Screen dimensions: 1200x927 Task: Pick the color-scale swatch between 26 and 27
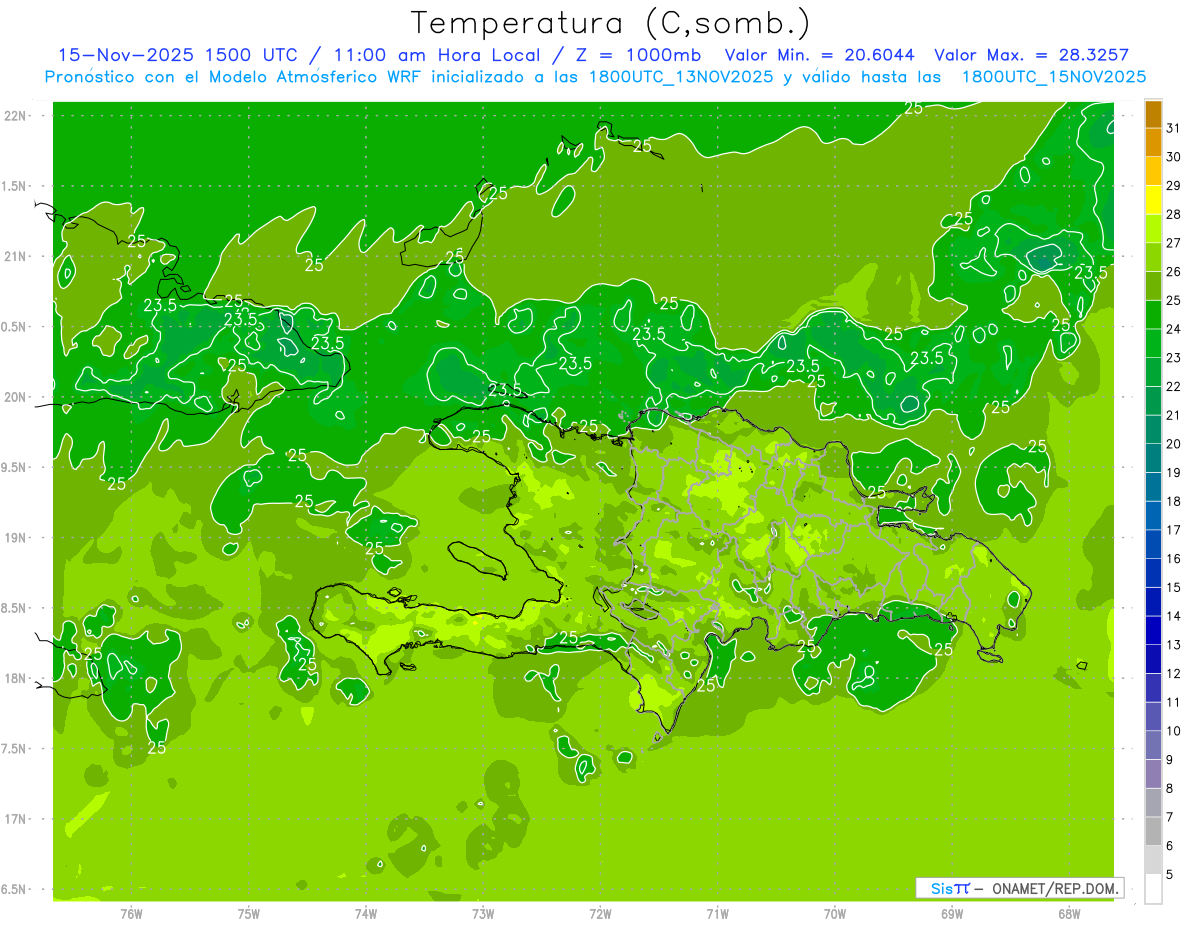[x=1153, y=257]
